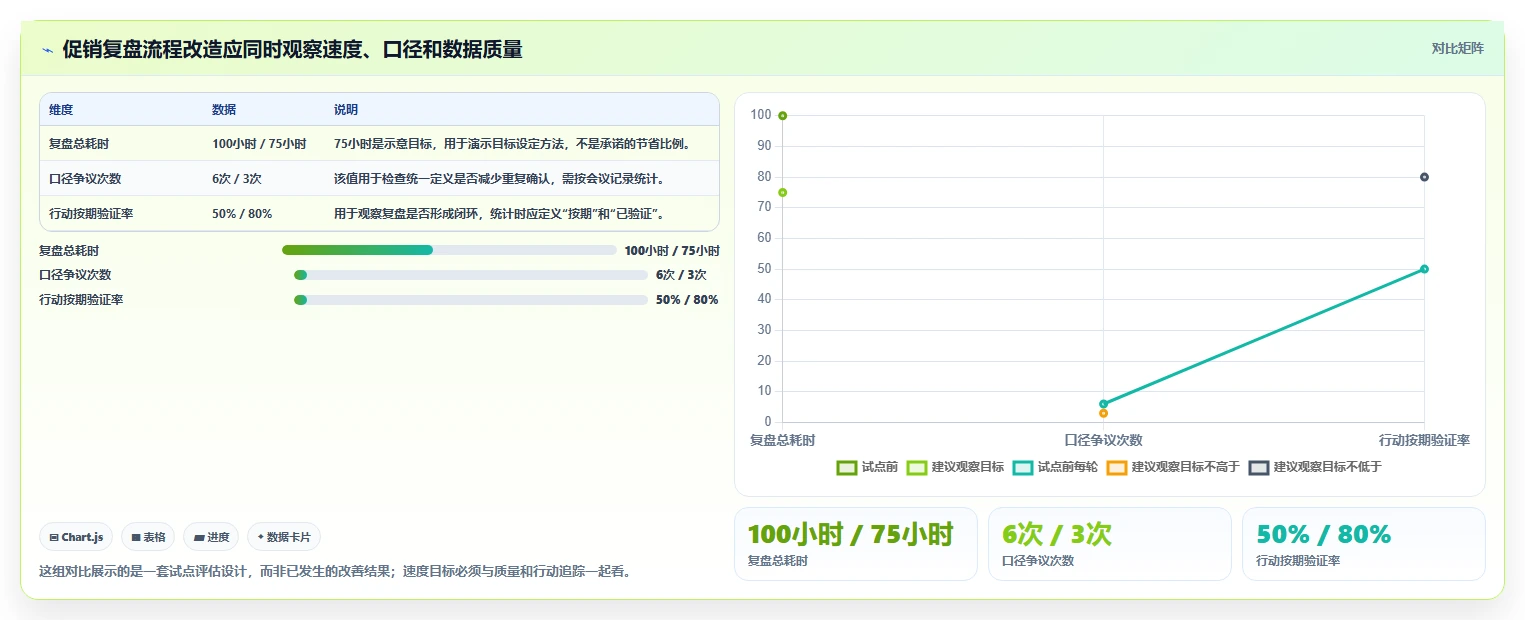This screenshot has height=620, width=1525.
Task: Click the 50% / 80% value beside the progress bar
Action: point(687,300)
